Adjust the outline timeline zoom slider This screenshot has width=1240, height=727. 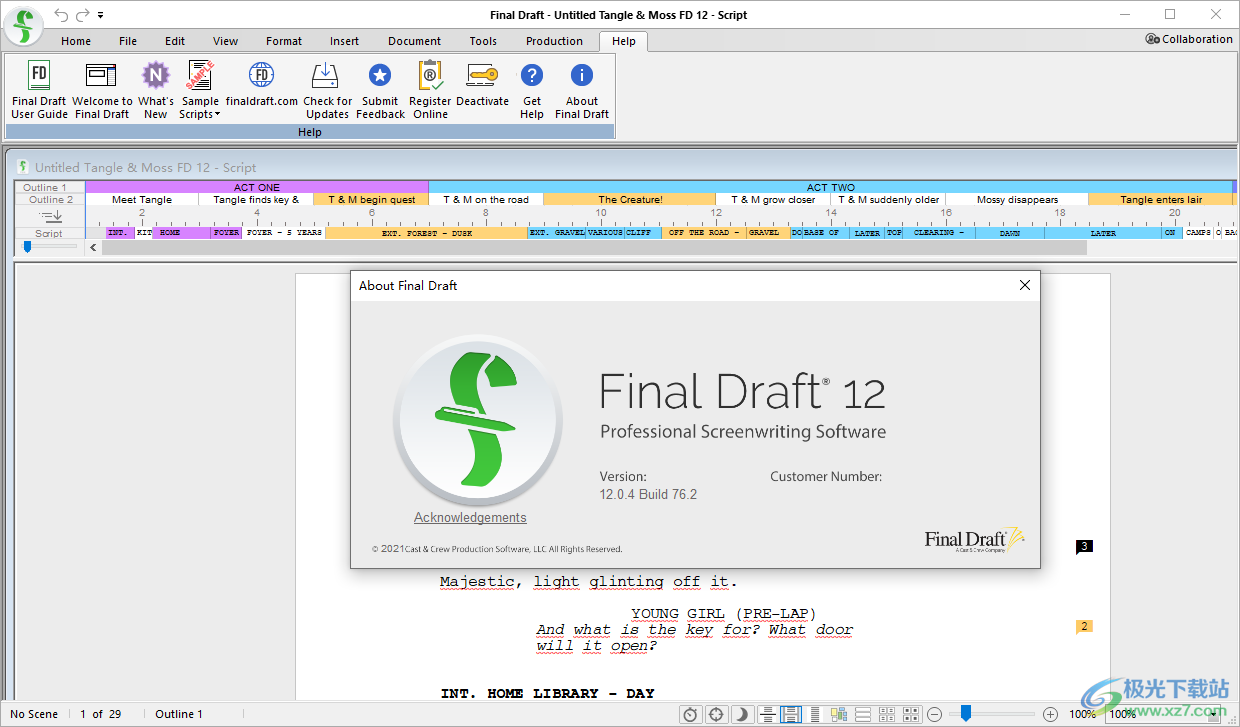28,246
